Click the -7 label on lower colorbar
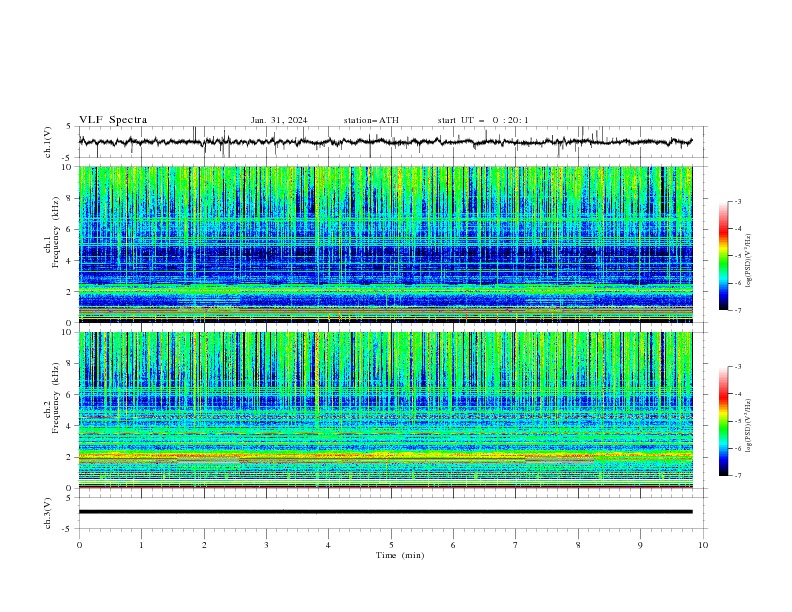The height and width of the screenshot is (612, 792). [x=737, y=475]
